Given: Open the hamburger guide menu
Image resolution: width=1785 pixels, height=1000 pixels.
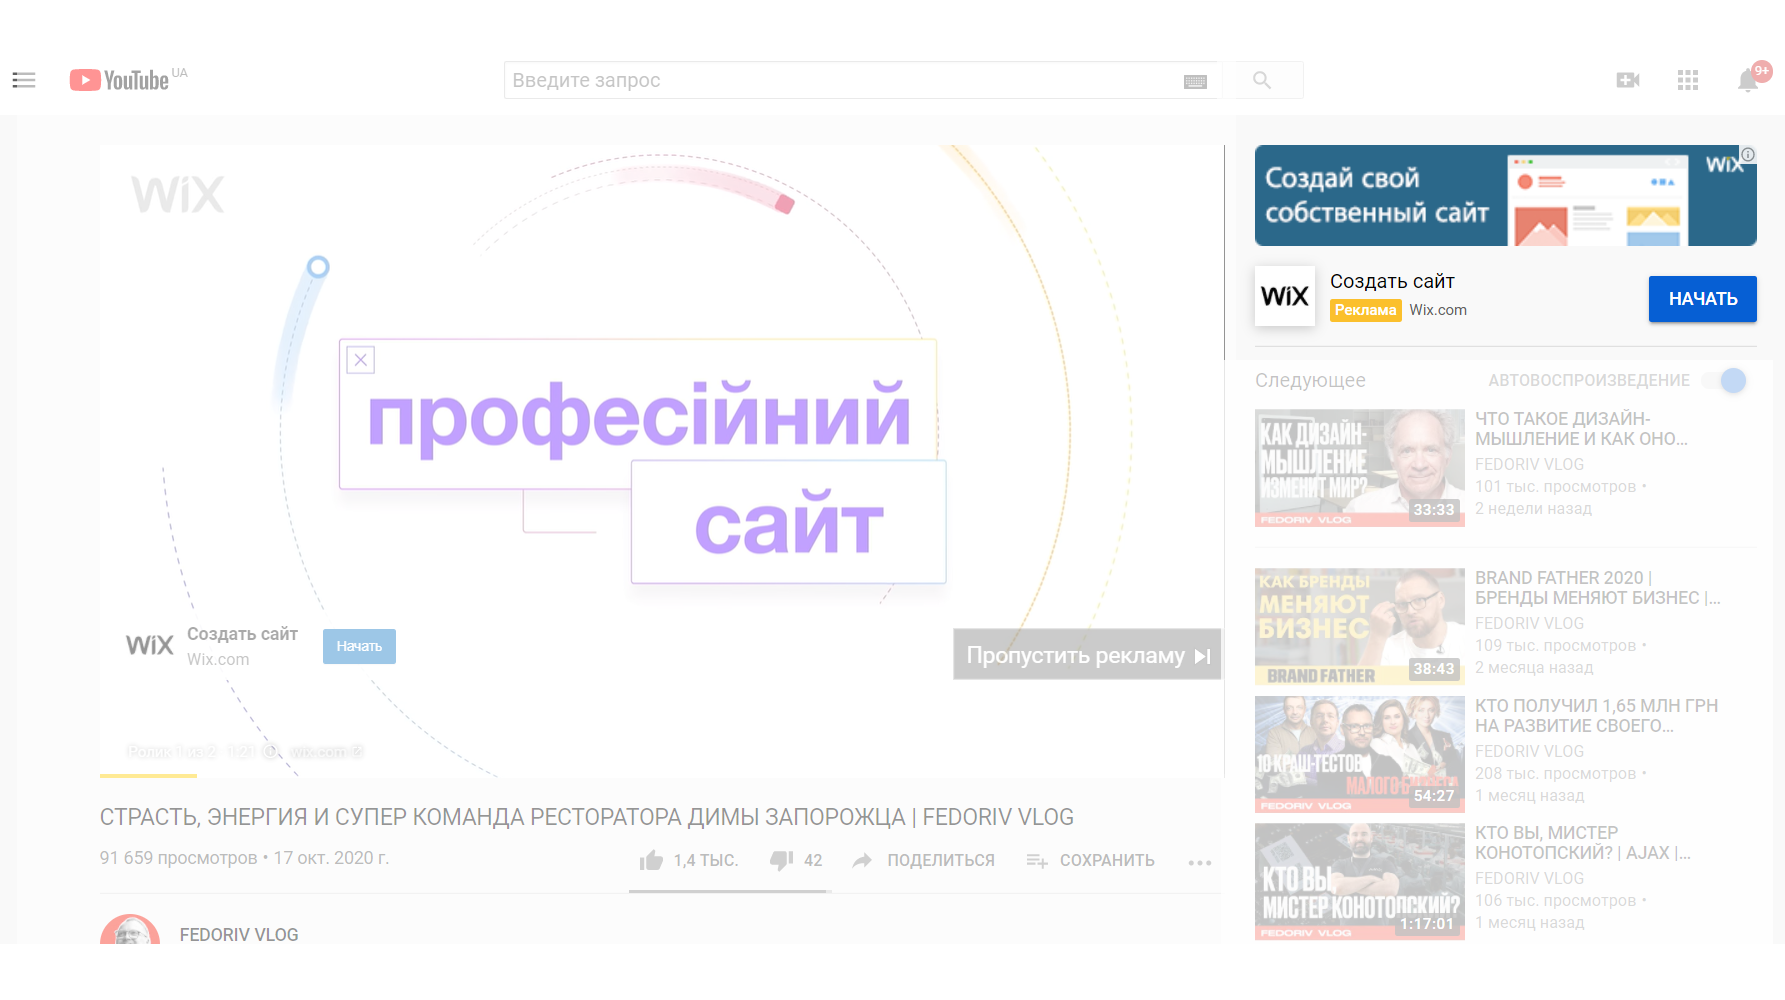Looking at the screenshot, I should tap(24, 80).
